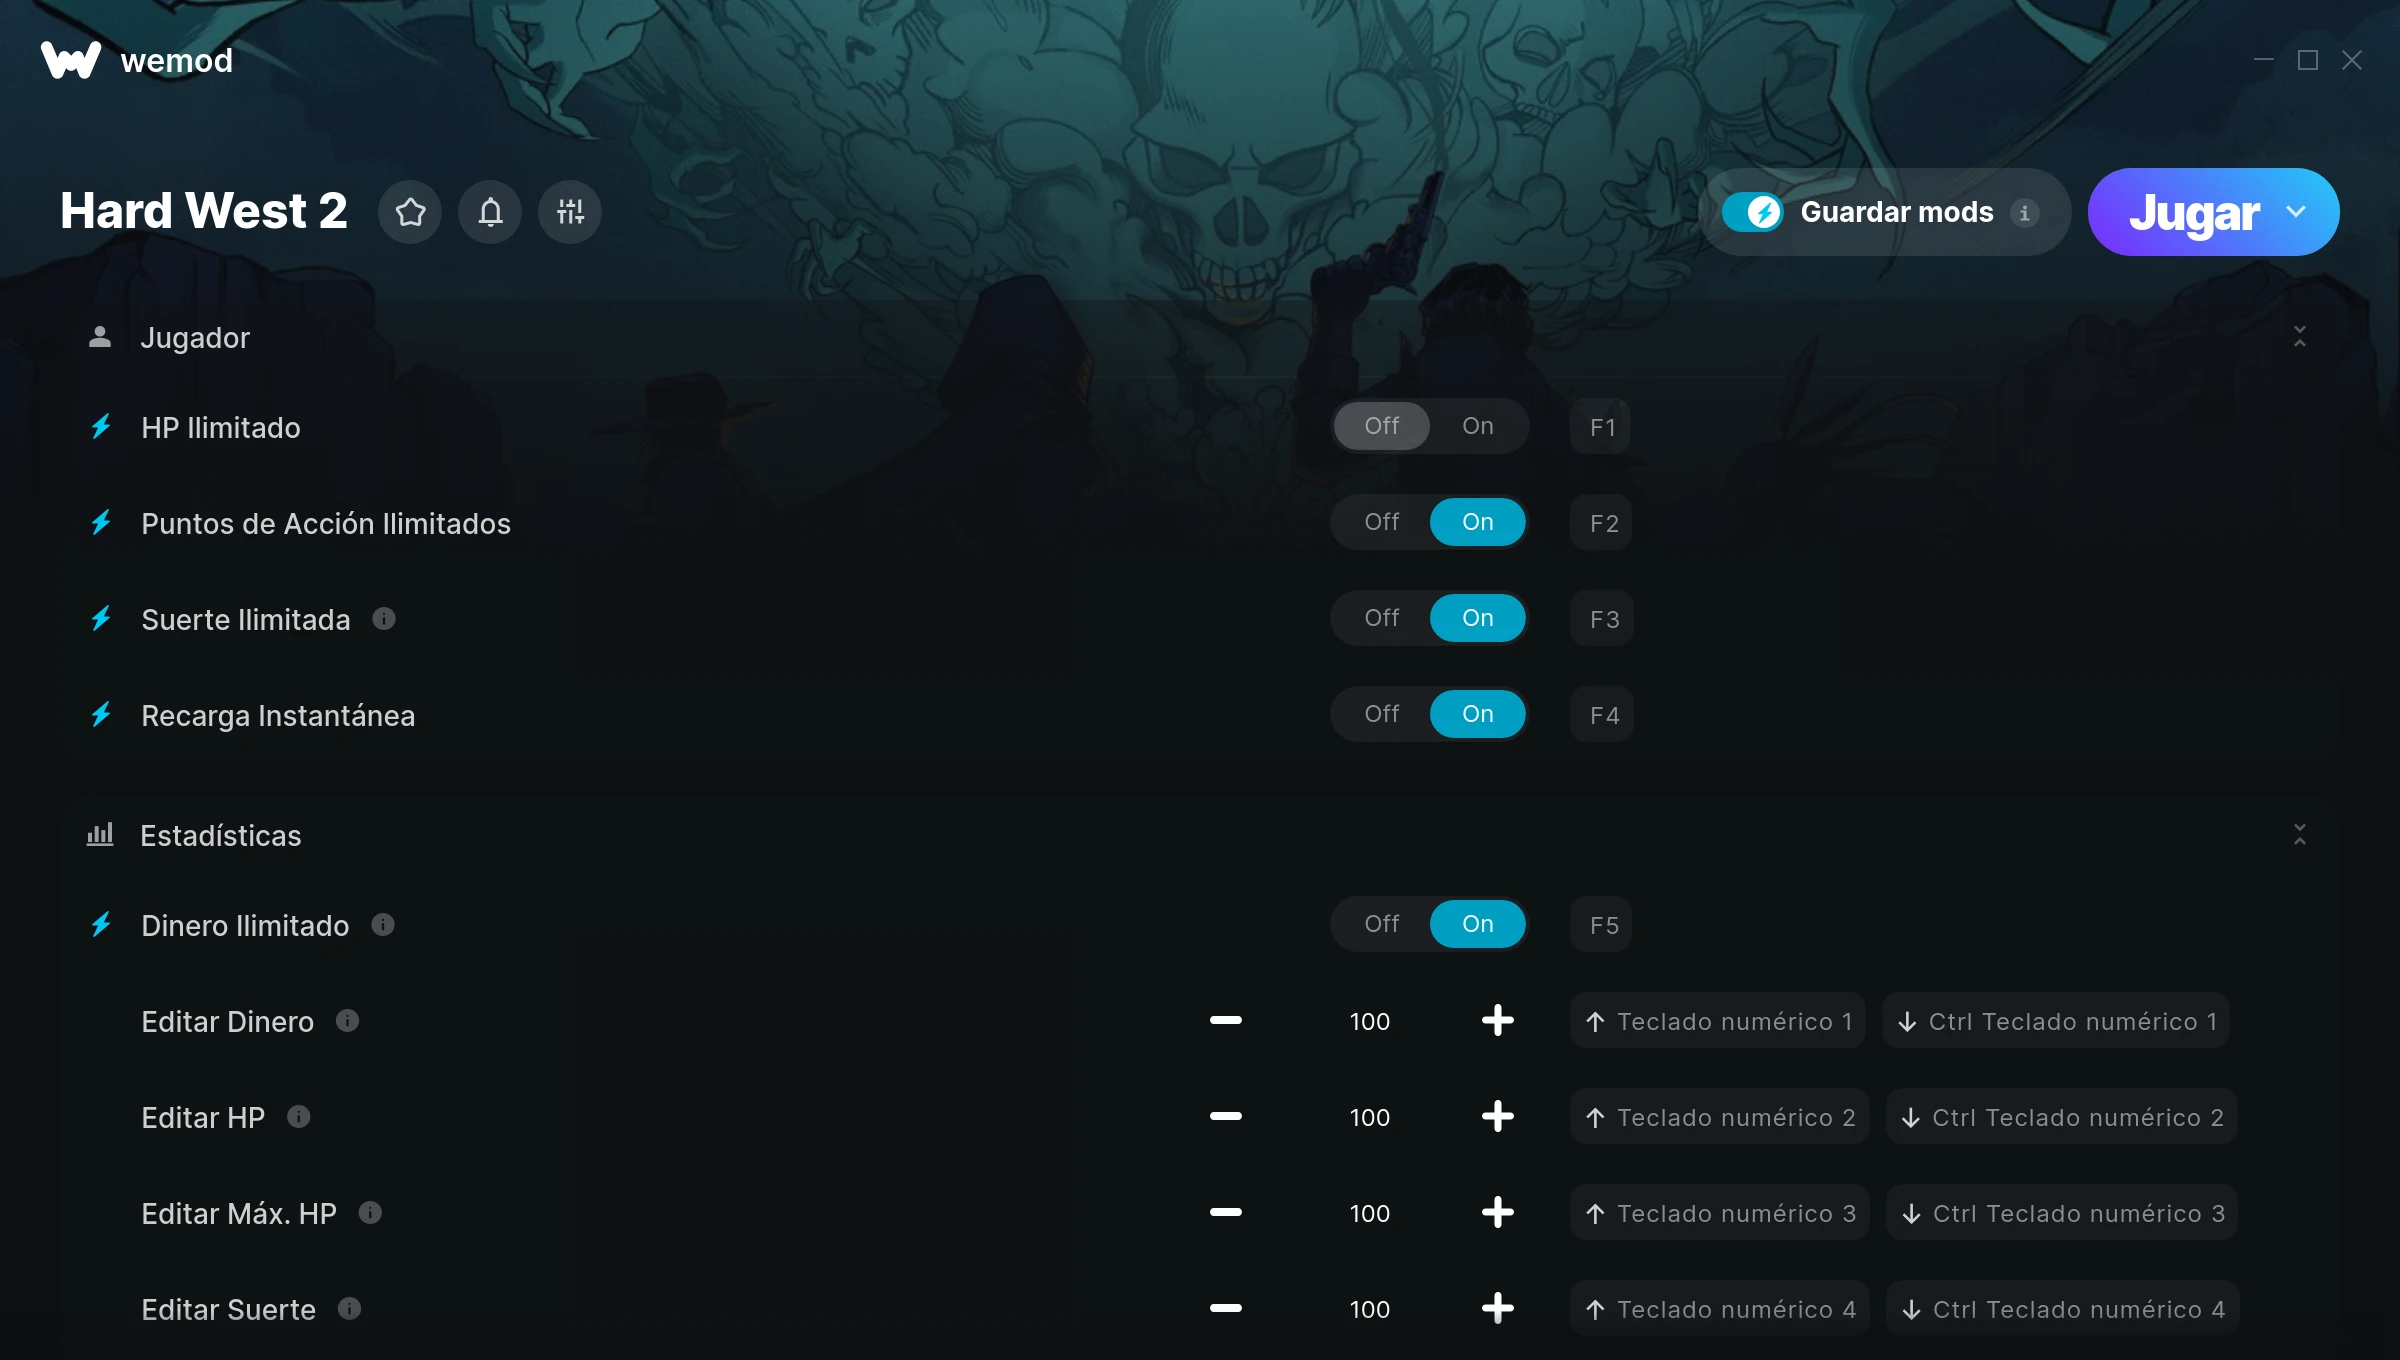This screenshot has width=2400, height=1360.
Task: Add Hard West 2 to favorites star
Action: click(410, 212)
